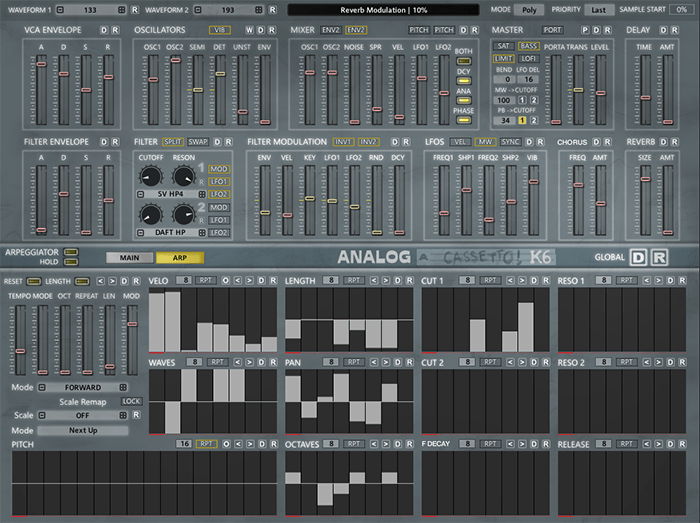Shift RESO 1 sequence left with < arrow
Viewport: 700px width, 523px height.
coord(646,281)
